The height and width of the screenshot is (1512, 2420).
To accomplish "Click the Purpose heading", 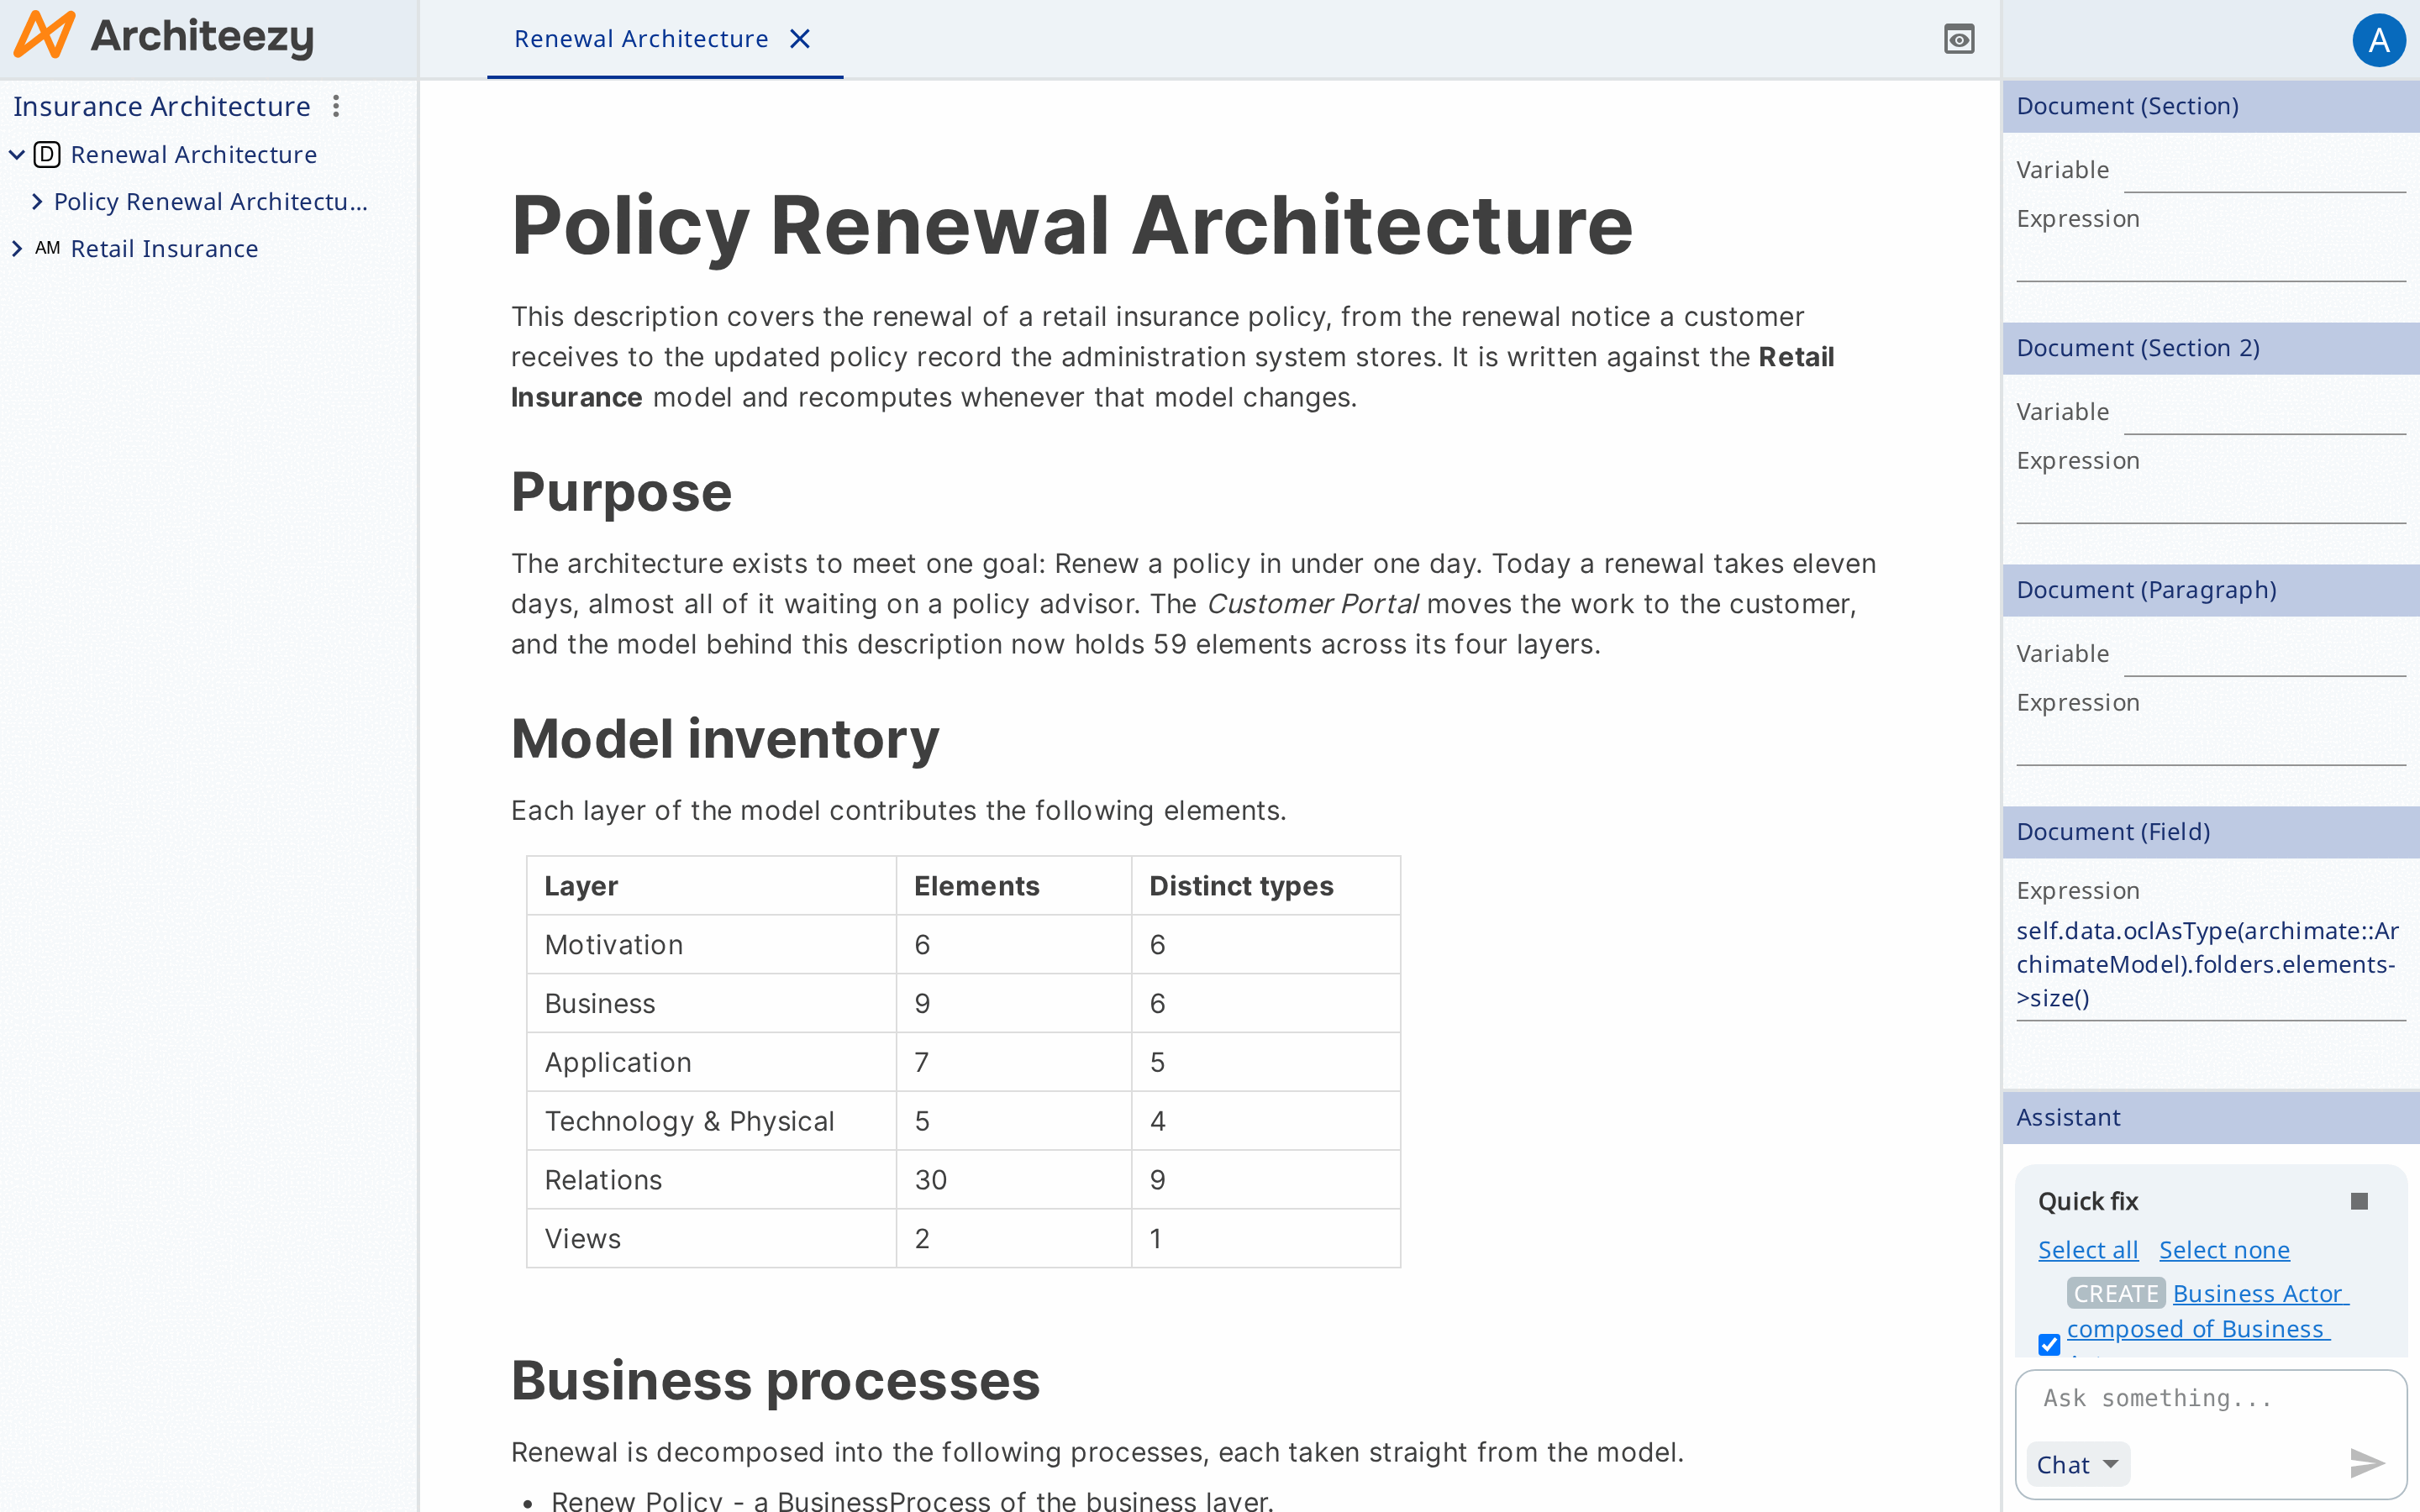I will tap(622, 492).
